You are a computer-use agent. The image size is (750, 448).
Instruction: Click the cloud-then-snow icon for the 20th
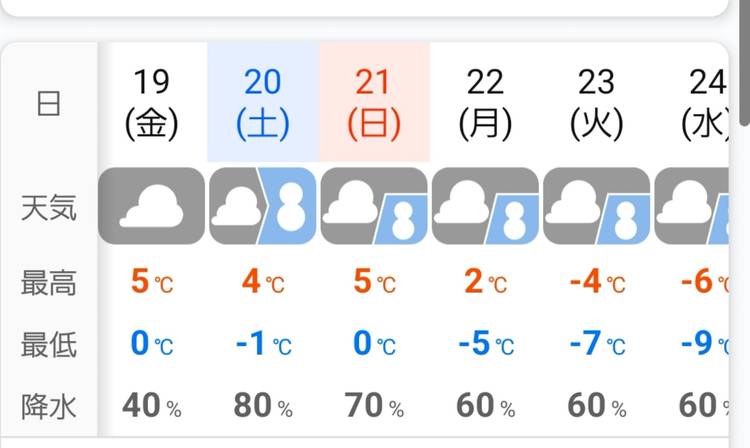263,205
